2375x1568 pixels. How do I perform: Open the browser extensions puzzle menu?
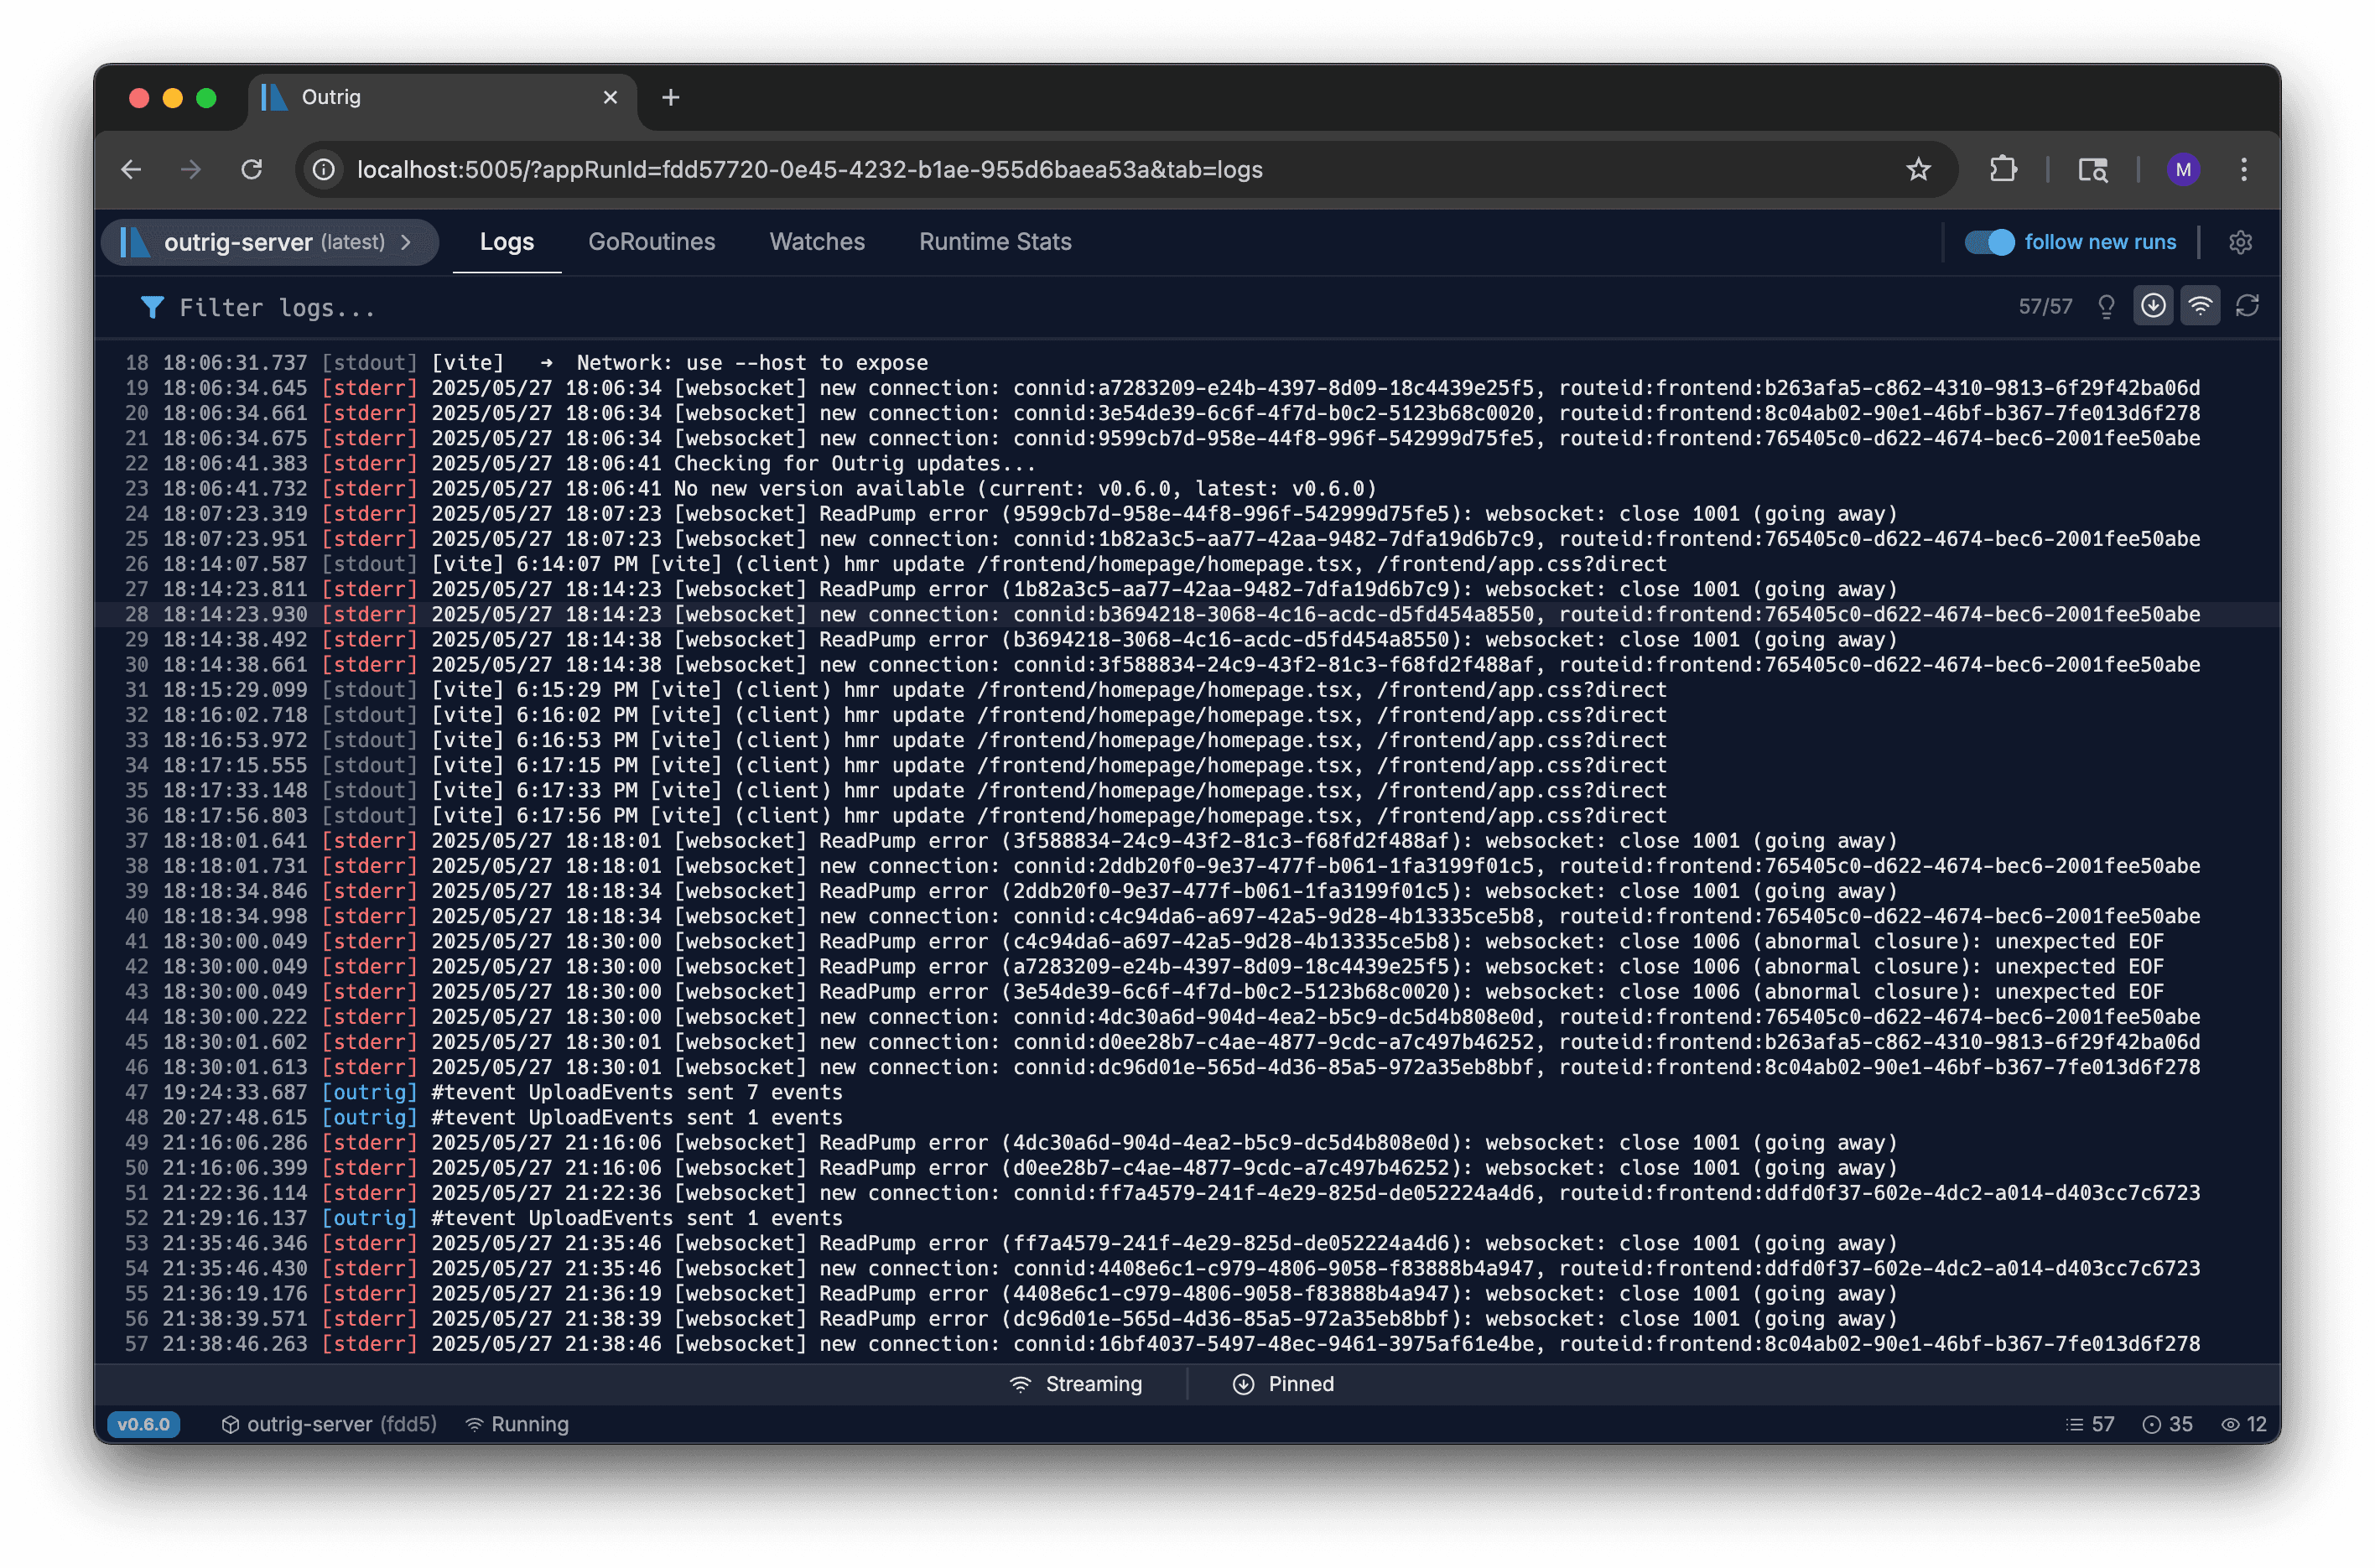[x=2002, y=169]
